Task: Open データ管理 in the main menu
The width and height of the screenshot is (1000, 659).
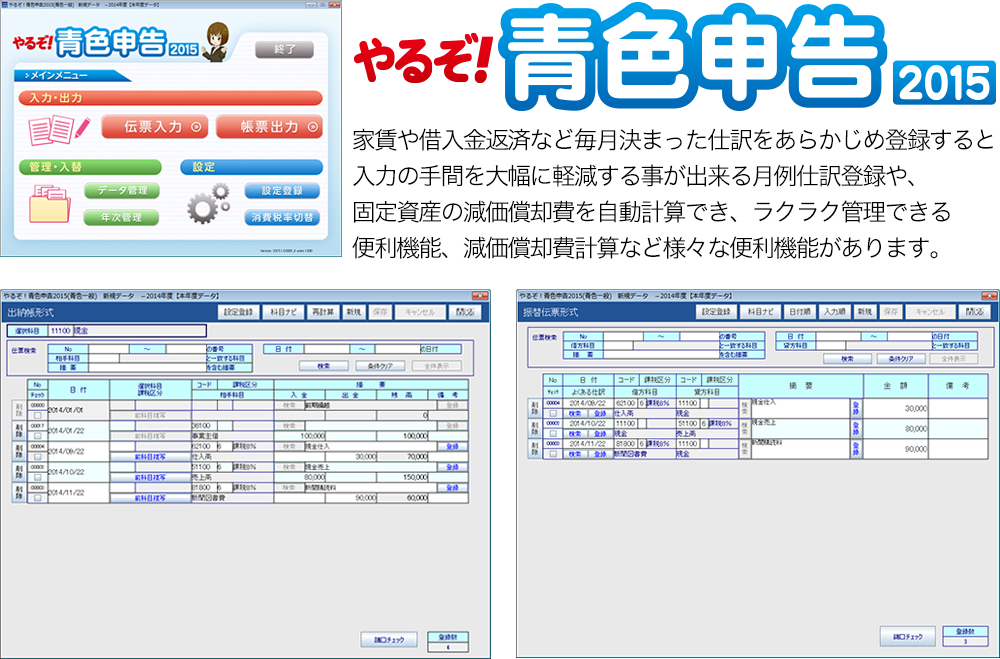Action: click(122, 190)
